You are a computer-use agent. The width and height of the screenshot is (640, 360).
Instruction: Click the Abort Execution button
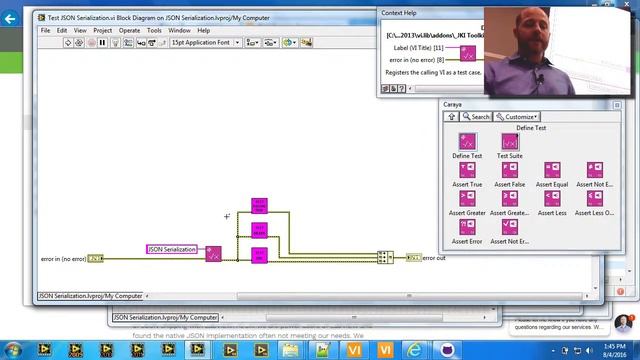pyautogui.click(x=91, y=42)
